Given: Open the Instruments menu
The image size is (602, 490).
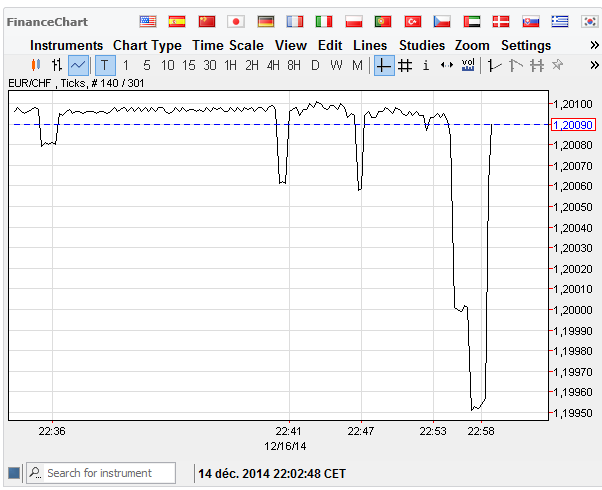Looking at the screenshot, I should (x=66, y=45).
